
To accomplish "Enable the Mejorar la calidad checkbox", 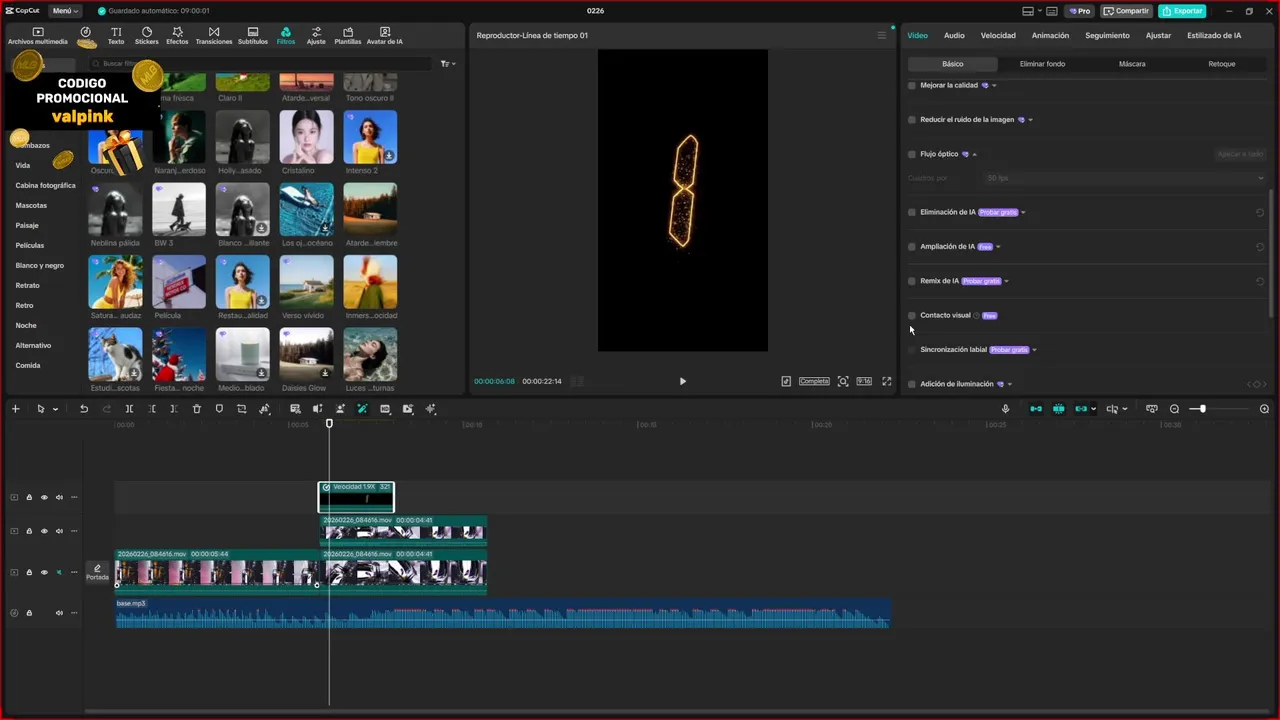I will (x=911, y=85).
